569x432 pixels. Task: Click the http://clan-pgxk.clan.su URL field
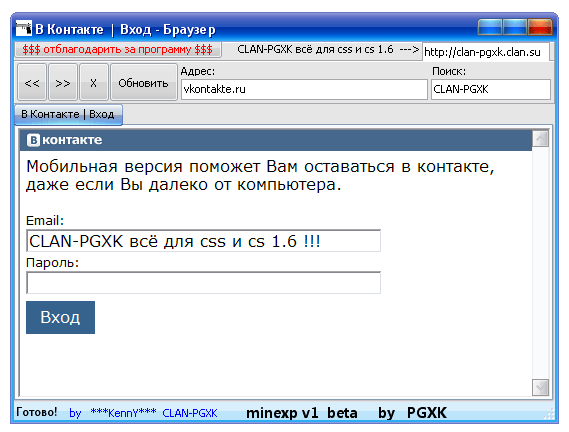coord(486,52)
